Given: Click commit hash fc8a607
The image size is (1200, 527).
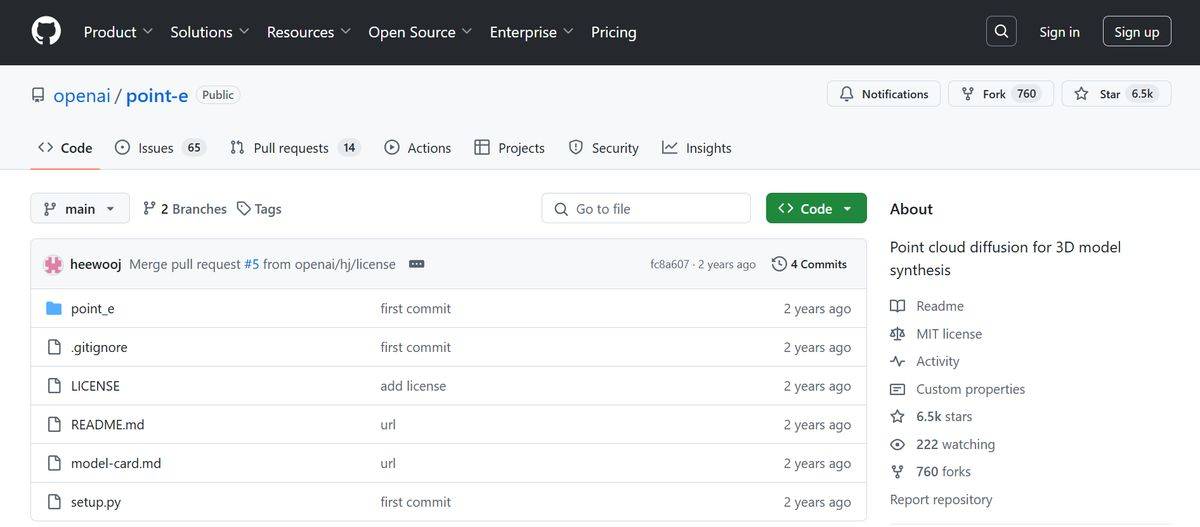Looking at the screenshot, I should [x=669, y=265].
